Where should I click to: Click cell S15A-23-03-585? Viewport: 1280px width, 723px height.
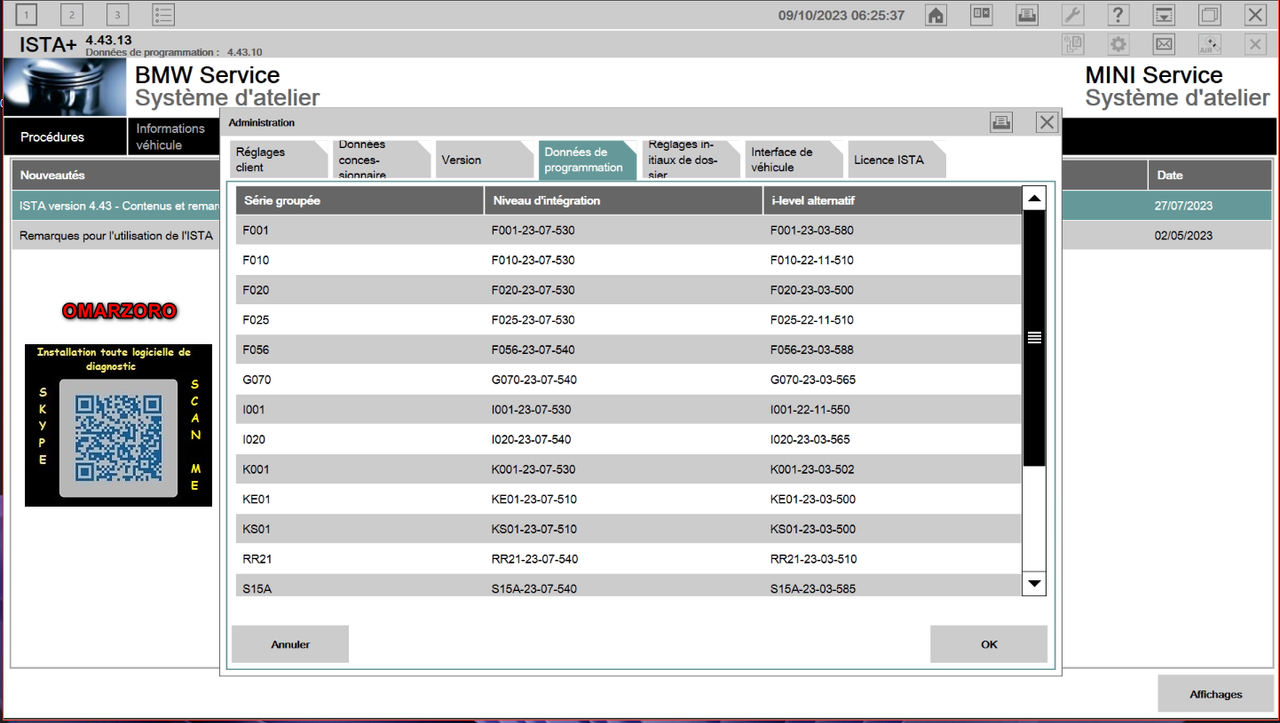coord(813,589)
